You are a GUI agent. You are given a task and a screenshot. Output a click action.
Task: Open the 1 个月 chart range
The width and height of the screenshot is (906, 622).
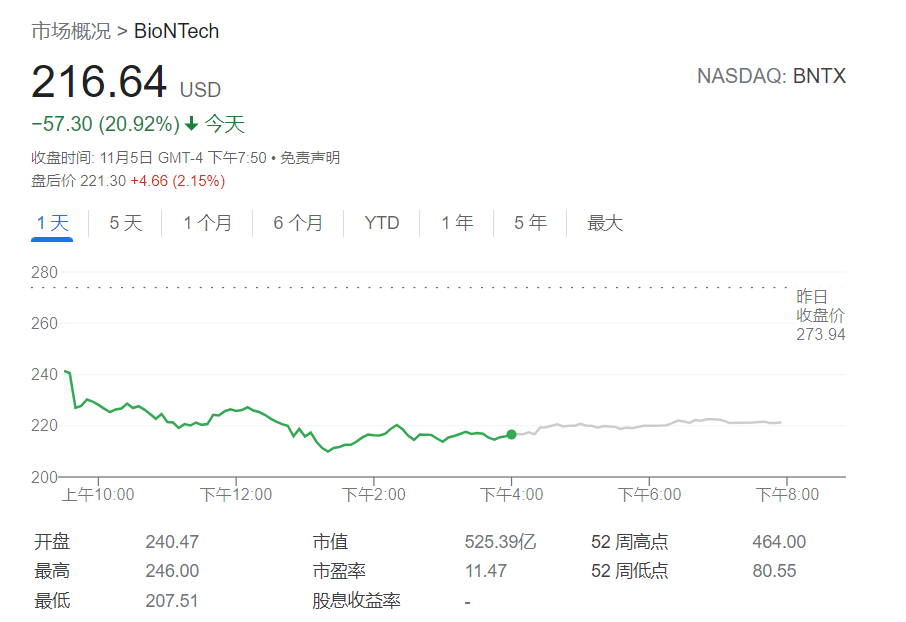(x=207, y=223)
